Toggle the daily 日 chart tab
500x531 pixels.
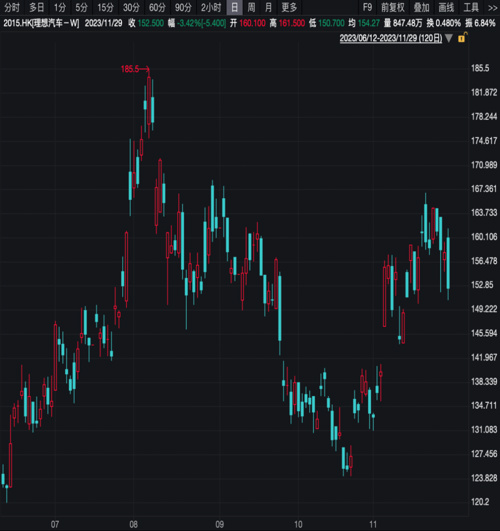click(x=234, y=7)
